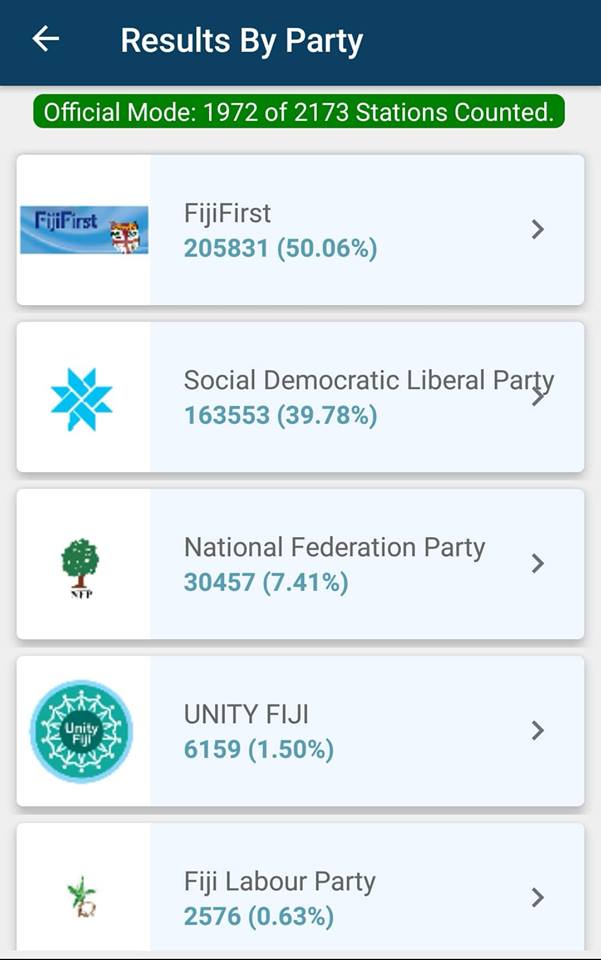This screenshot has height=960, width=601.
Task: Click the National Federation Party tree logo
Action: click(81, 566)
